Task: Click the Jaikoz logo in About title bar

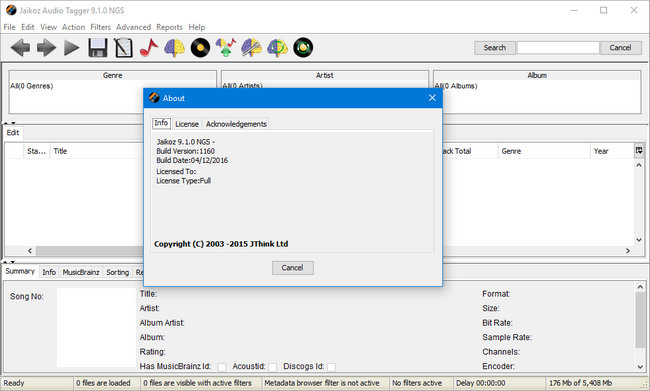Action: [x=154, y=98]
